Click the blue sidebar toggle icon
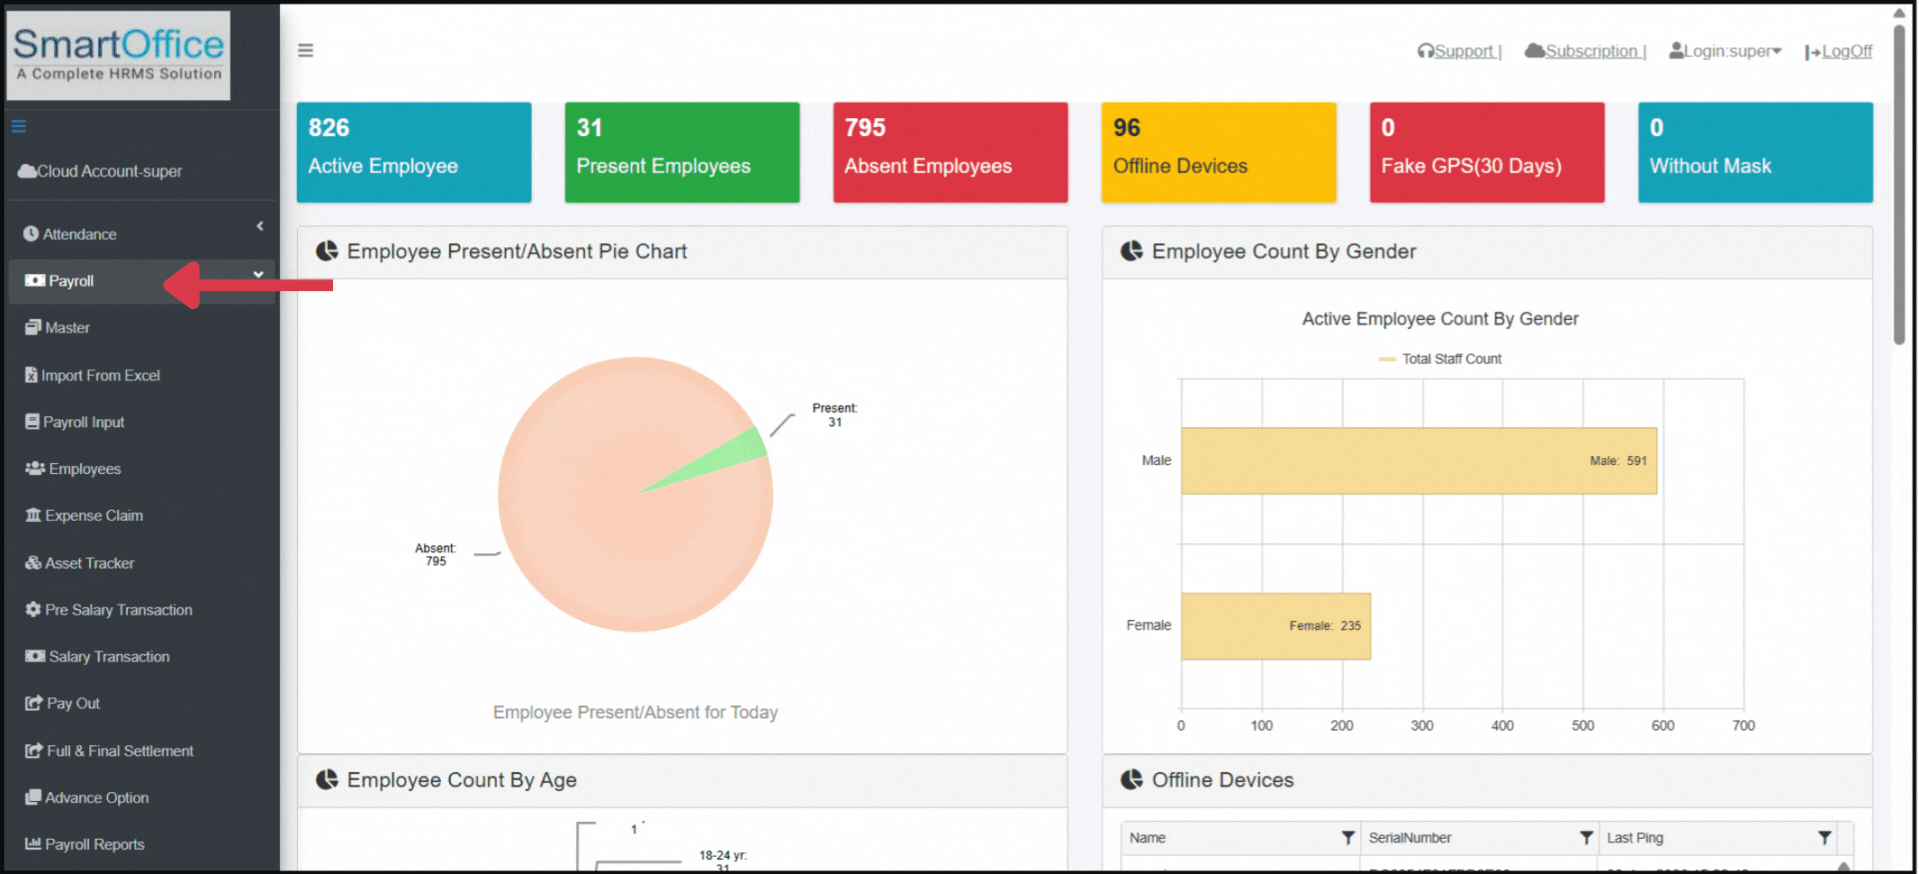1919x874 pixels. coord(18,127)
